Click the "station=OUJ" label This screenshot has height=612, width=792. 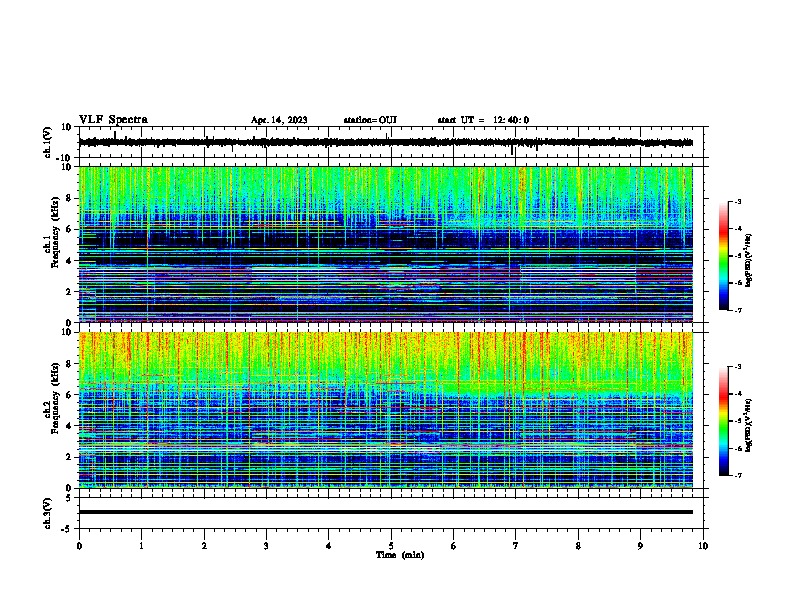coord(370,120)
